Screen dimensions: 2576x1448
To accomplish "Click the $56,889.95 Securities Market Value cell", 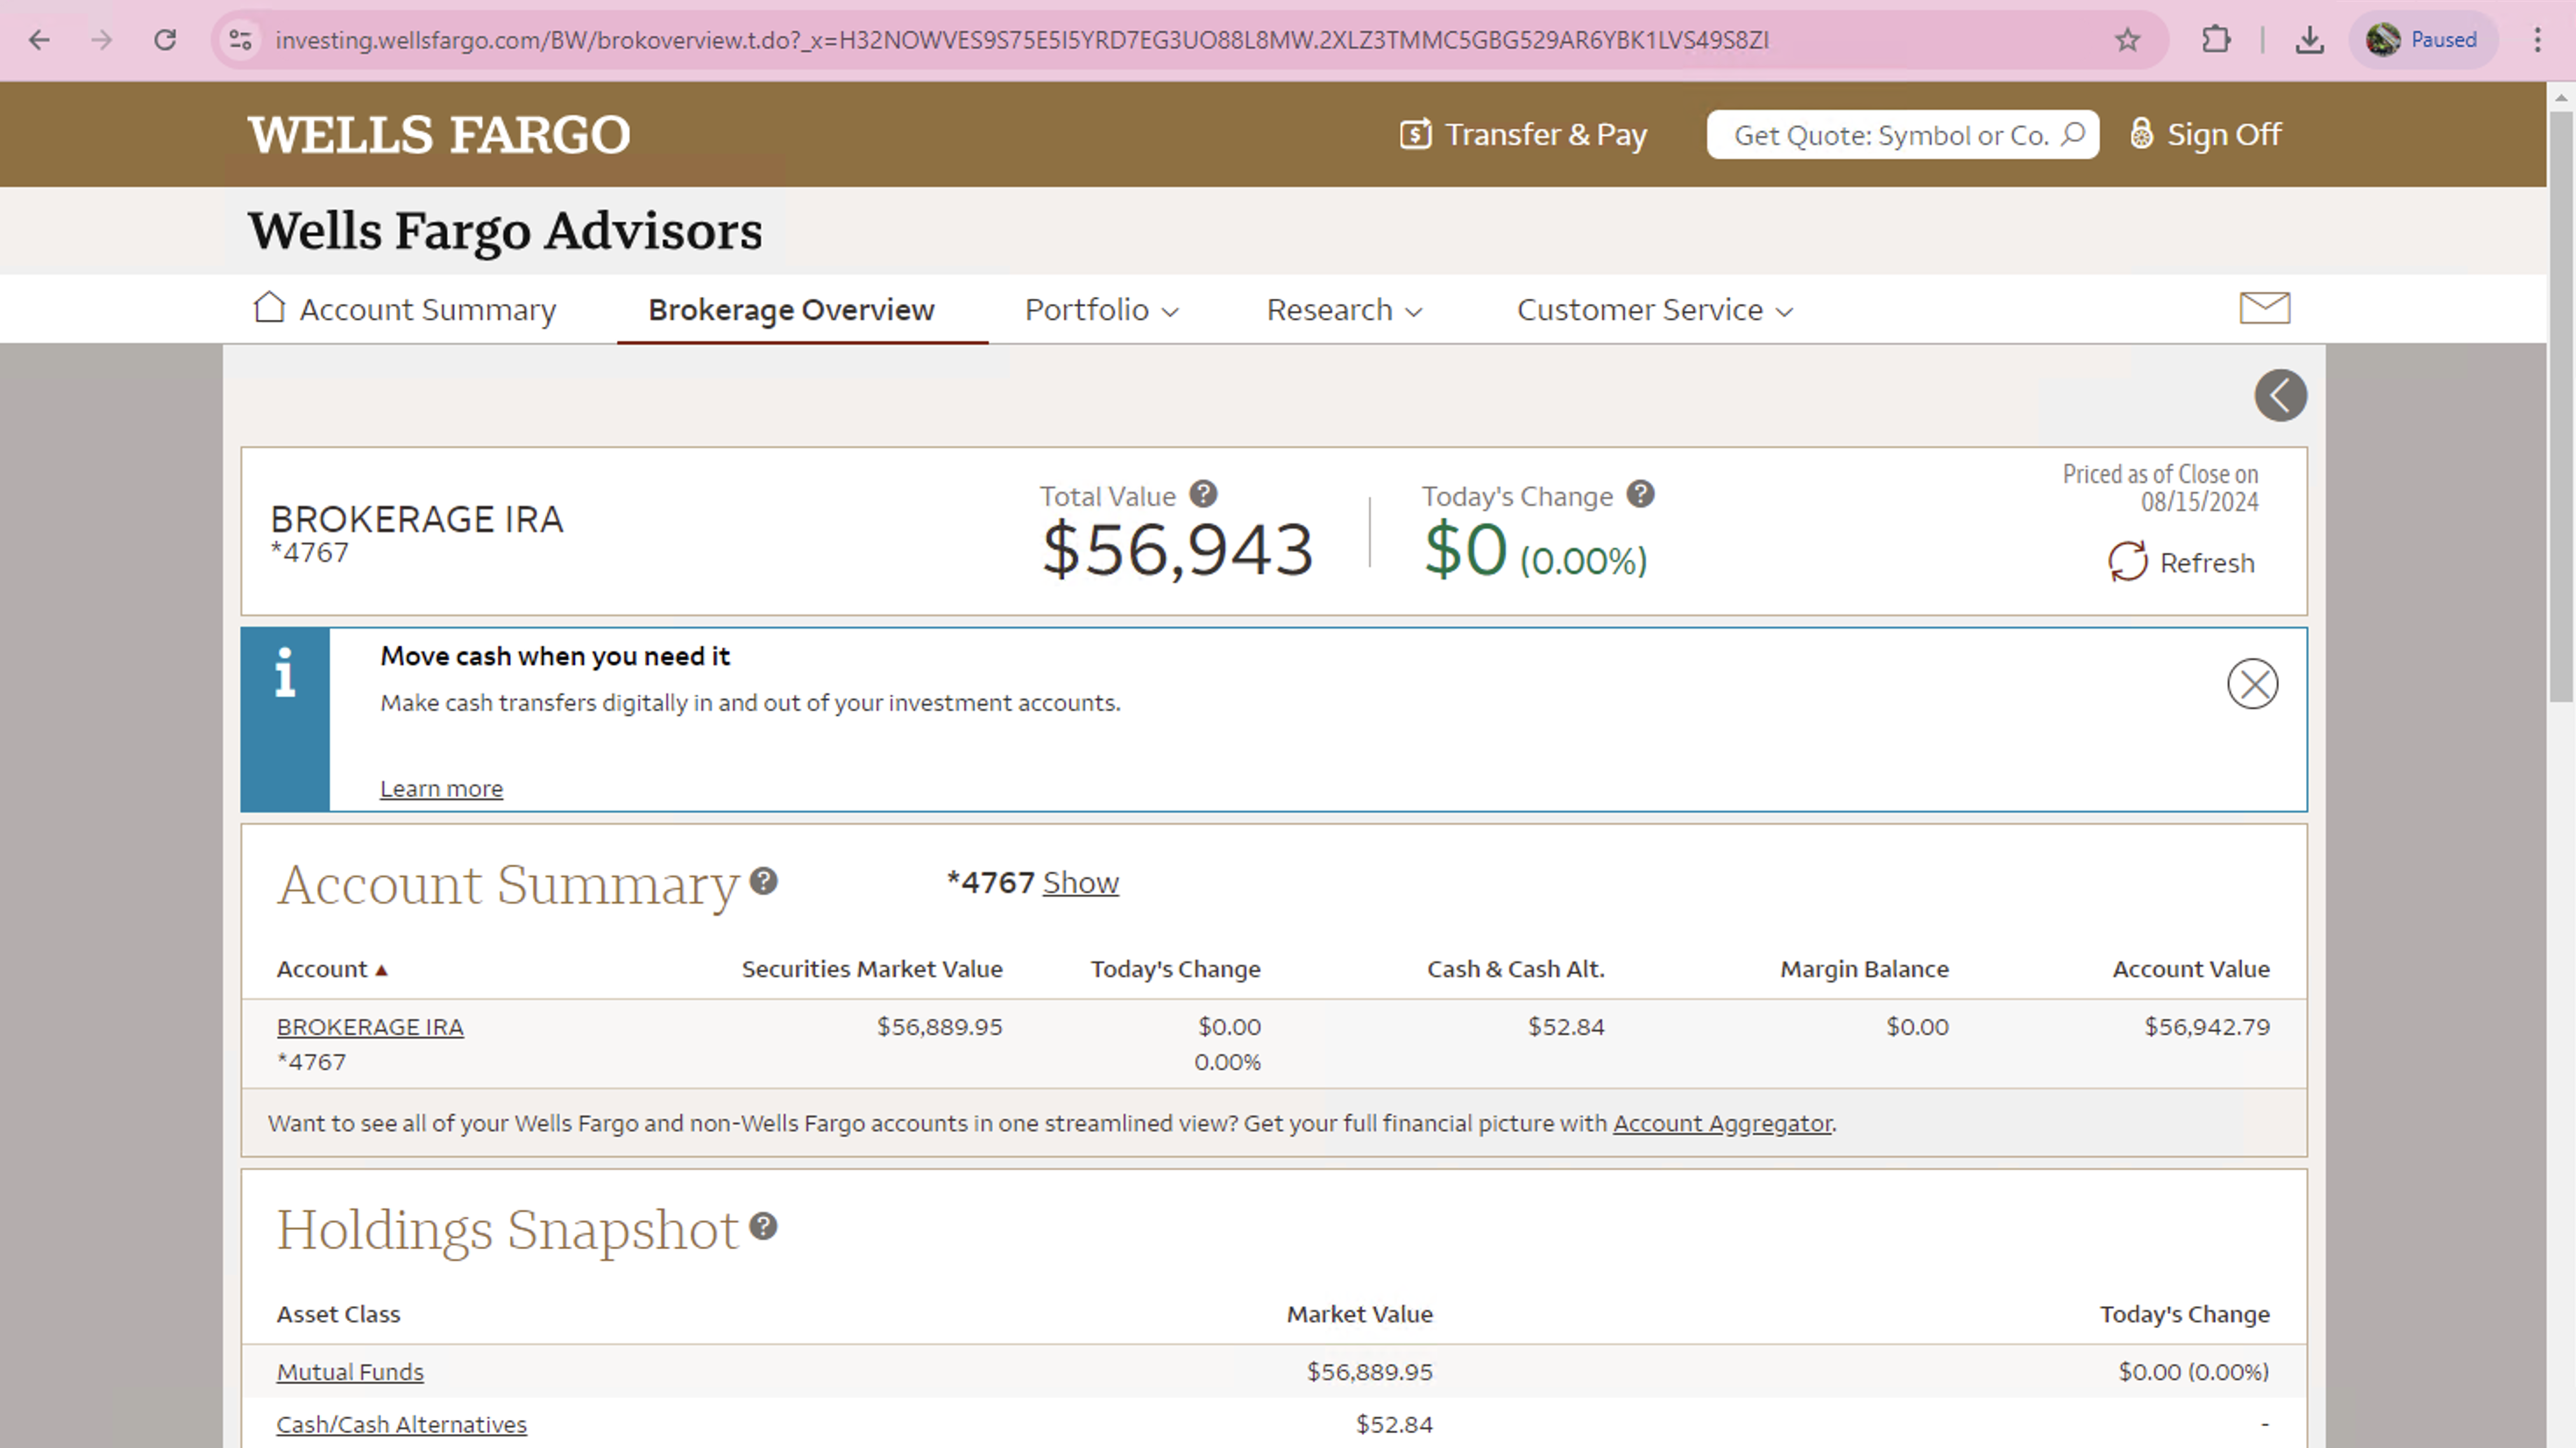I will 939,1027.
